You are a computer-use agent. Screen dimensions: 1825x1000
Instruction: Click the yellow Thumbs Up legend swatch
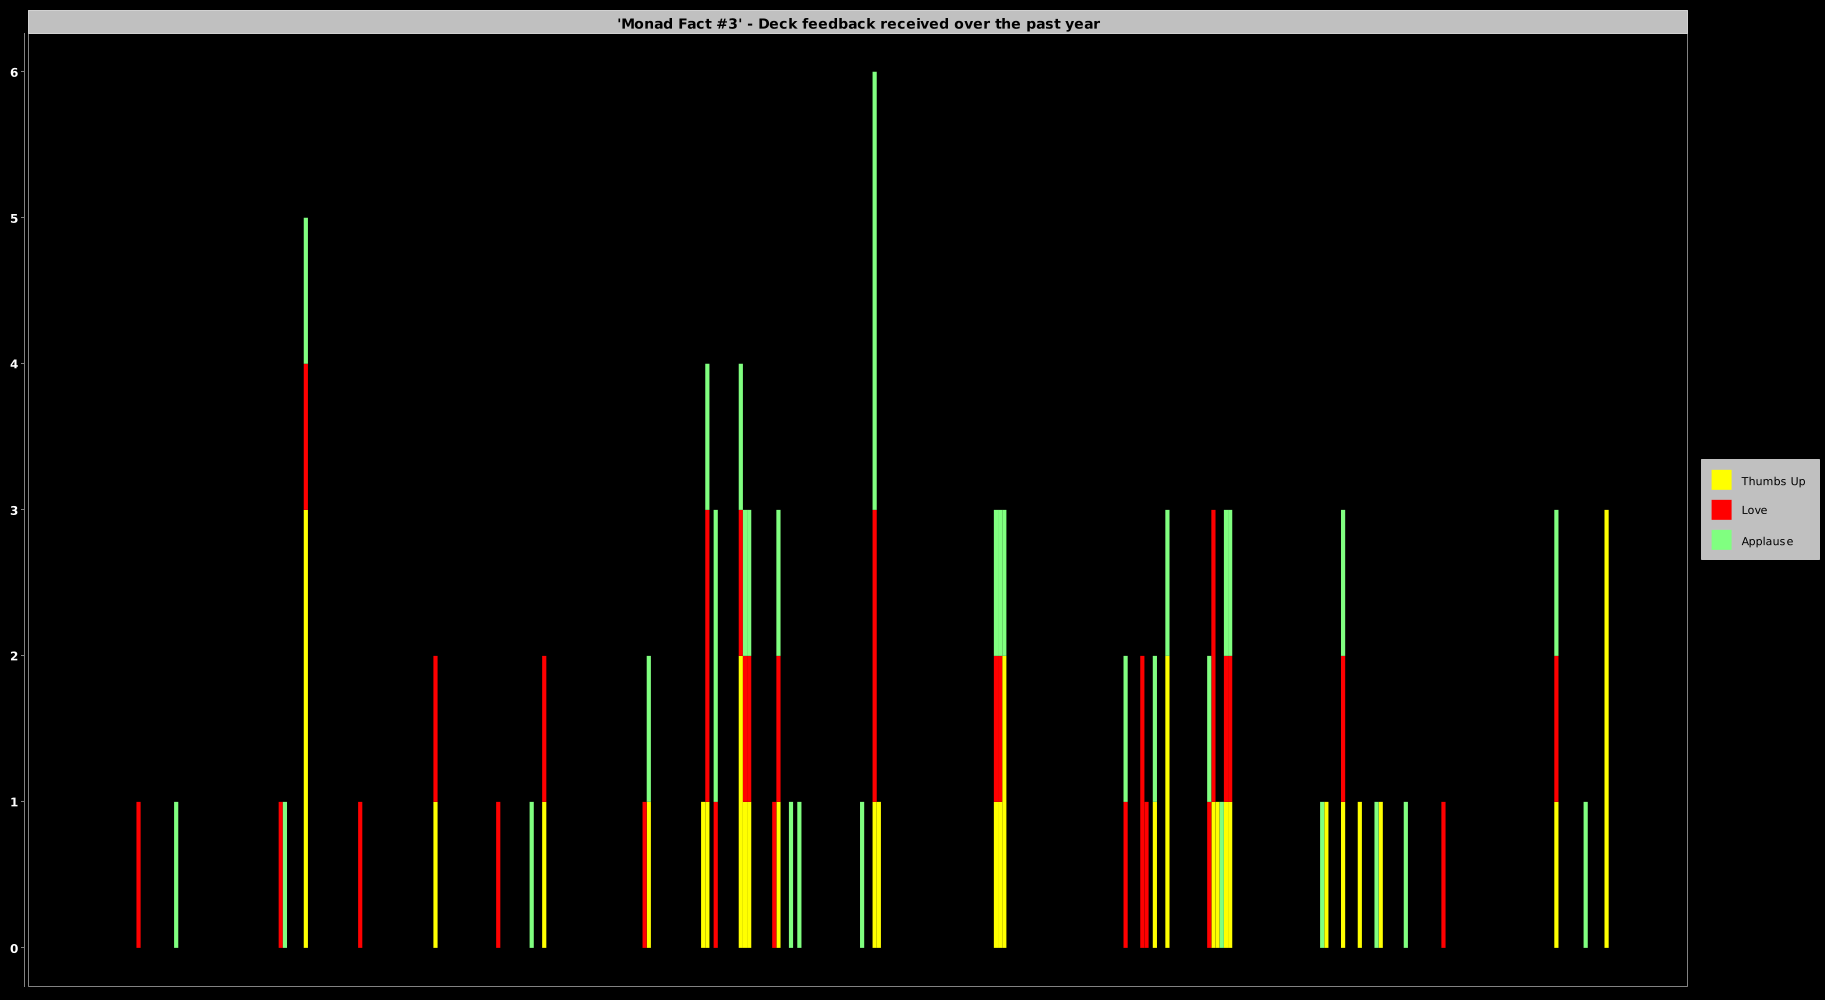pyautogui.click(x=1721, y=480)
